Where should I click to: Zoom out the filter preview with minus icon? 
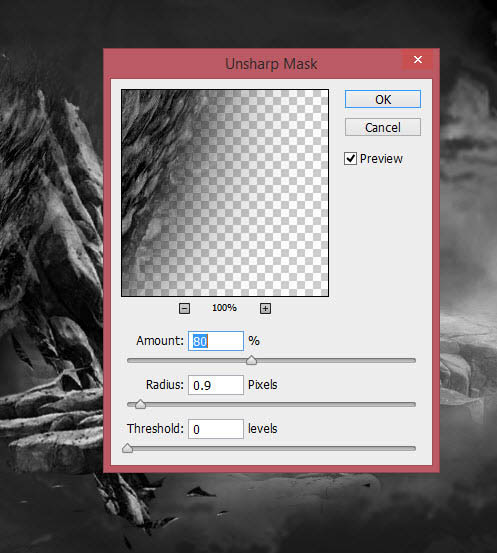click(184, 309)
